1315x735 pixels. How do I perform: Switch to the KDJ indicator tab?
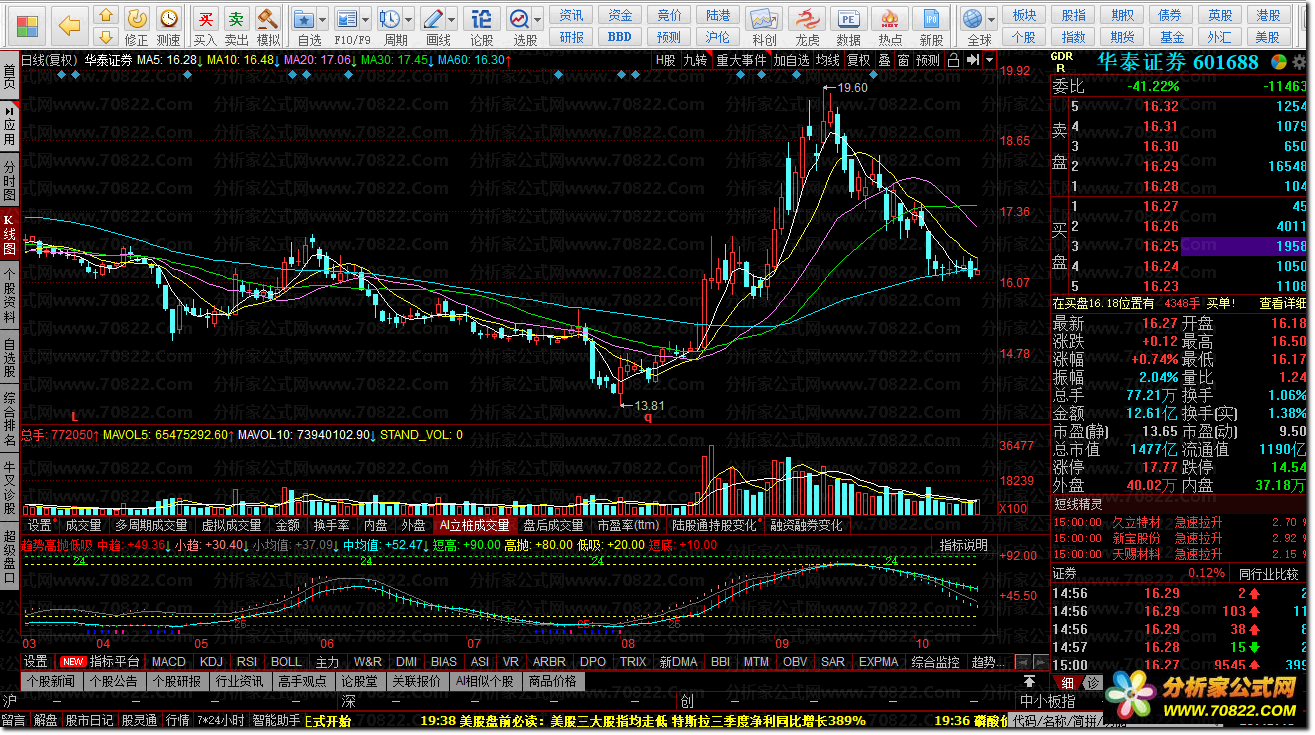tap(211, 661)
